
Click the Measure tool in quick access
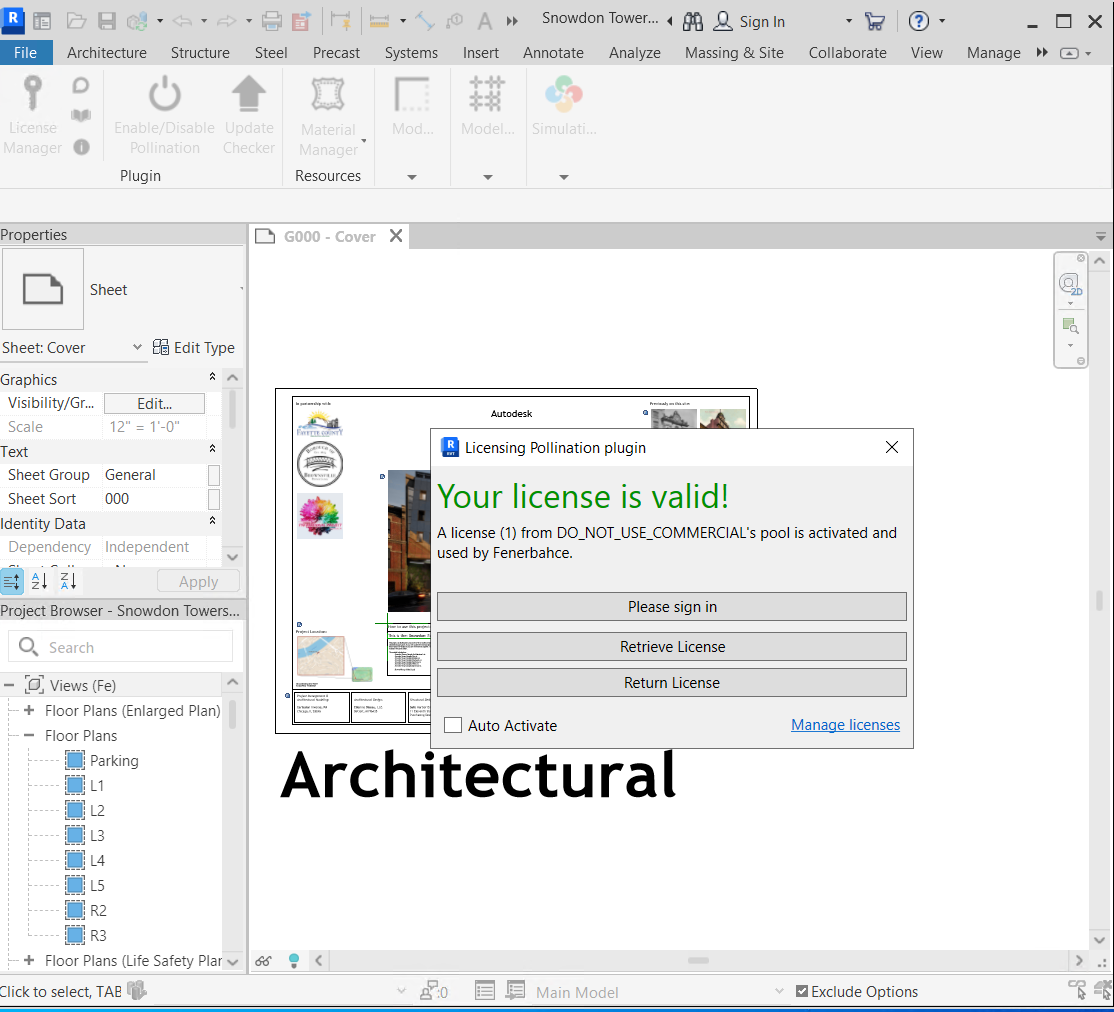(x=379, y=21)
